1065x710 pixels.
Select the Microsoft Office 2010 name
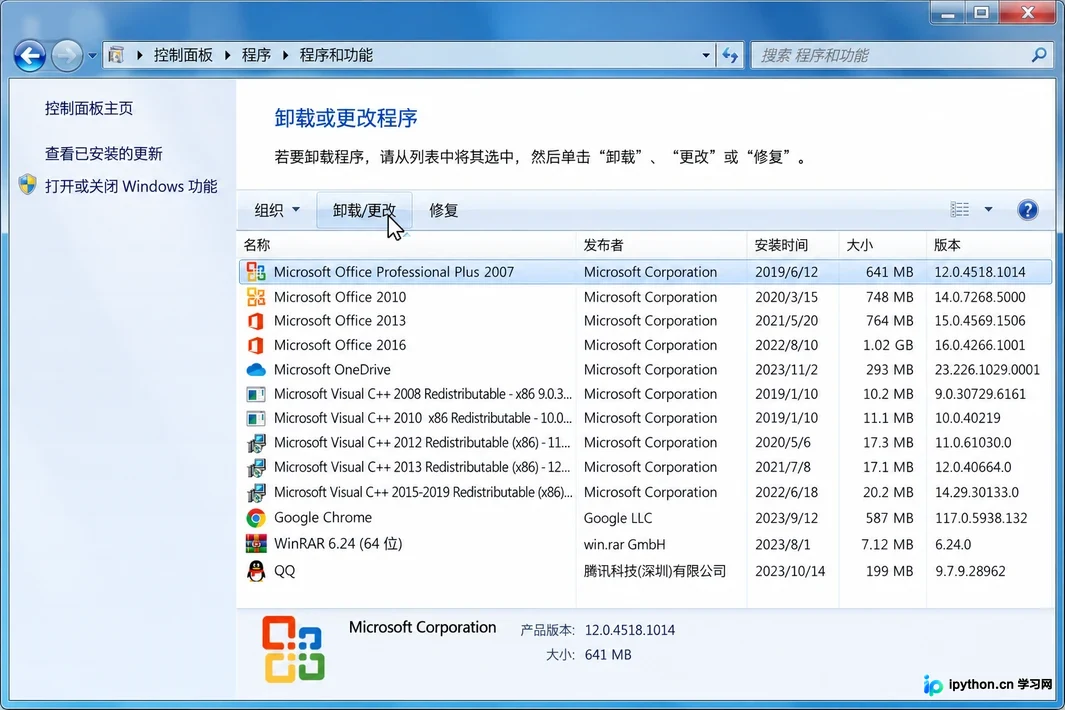340,297
